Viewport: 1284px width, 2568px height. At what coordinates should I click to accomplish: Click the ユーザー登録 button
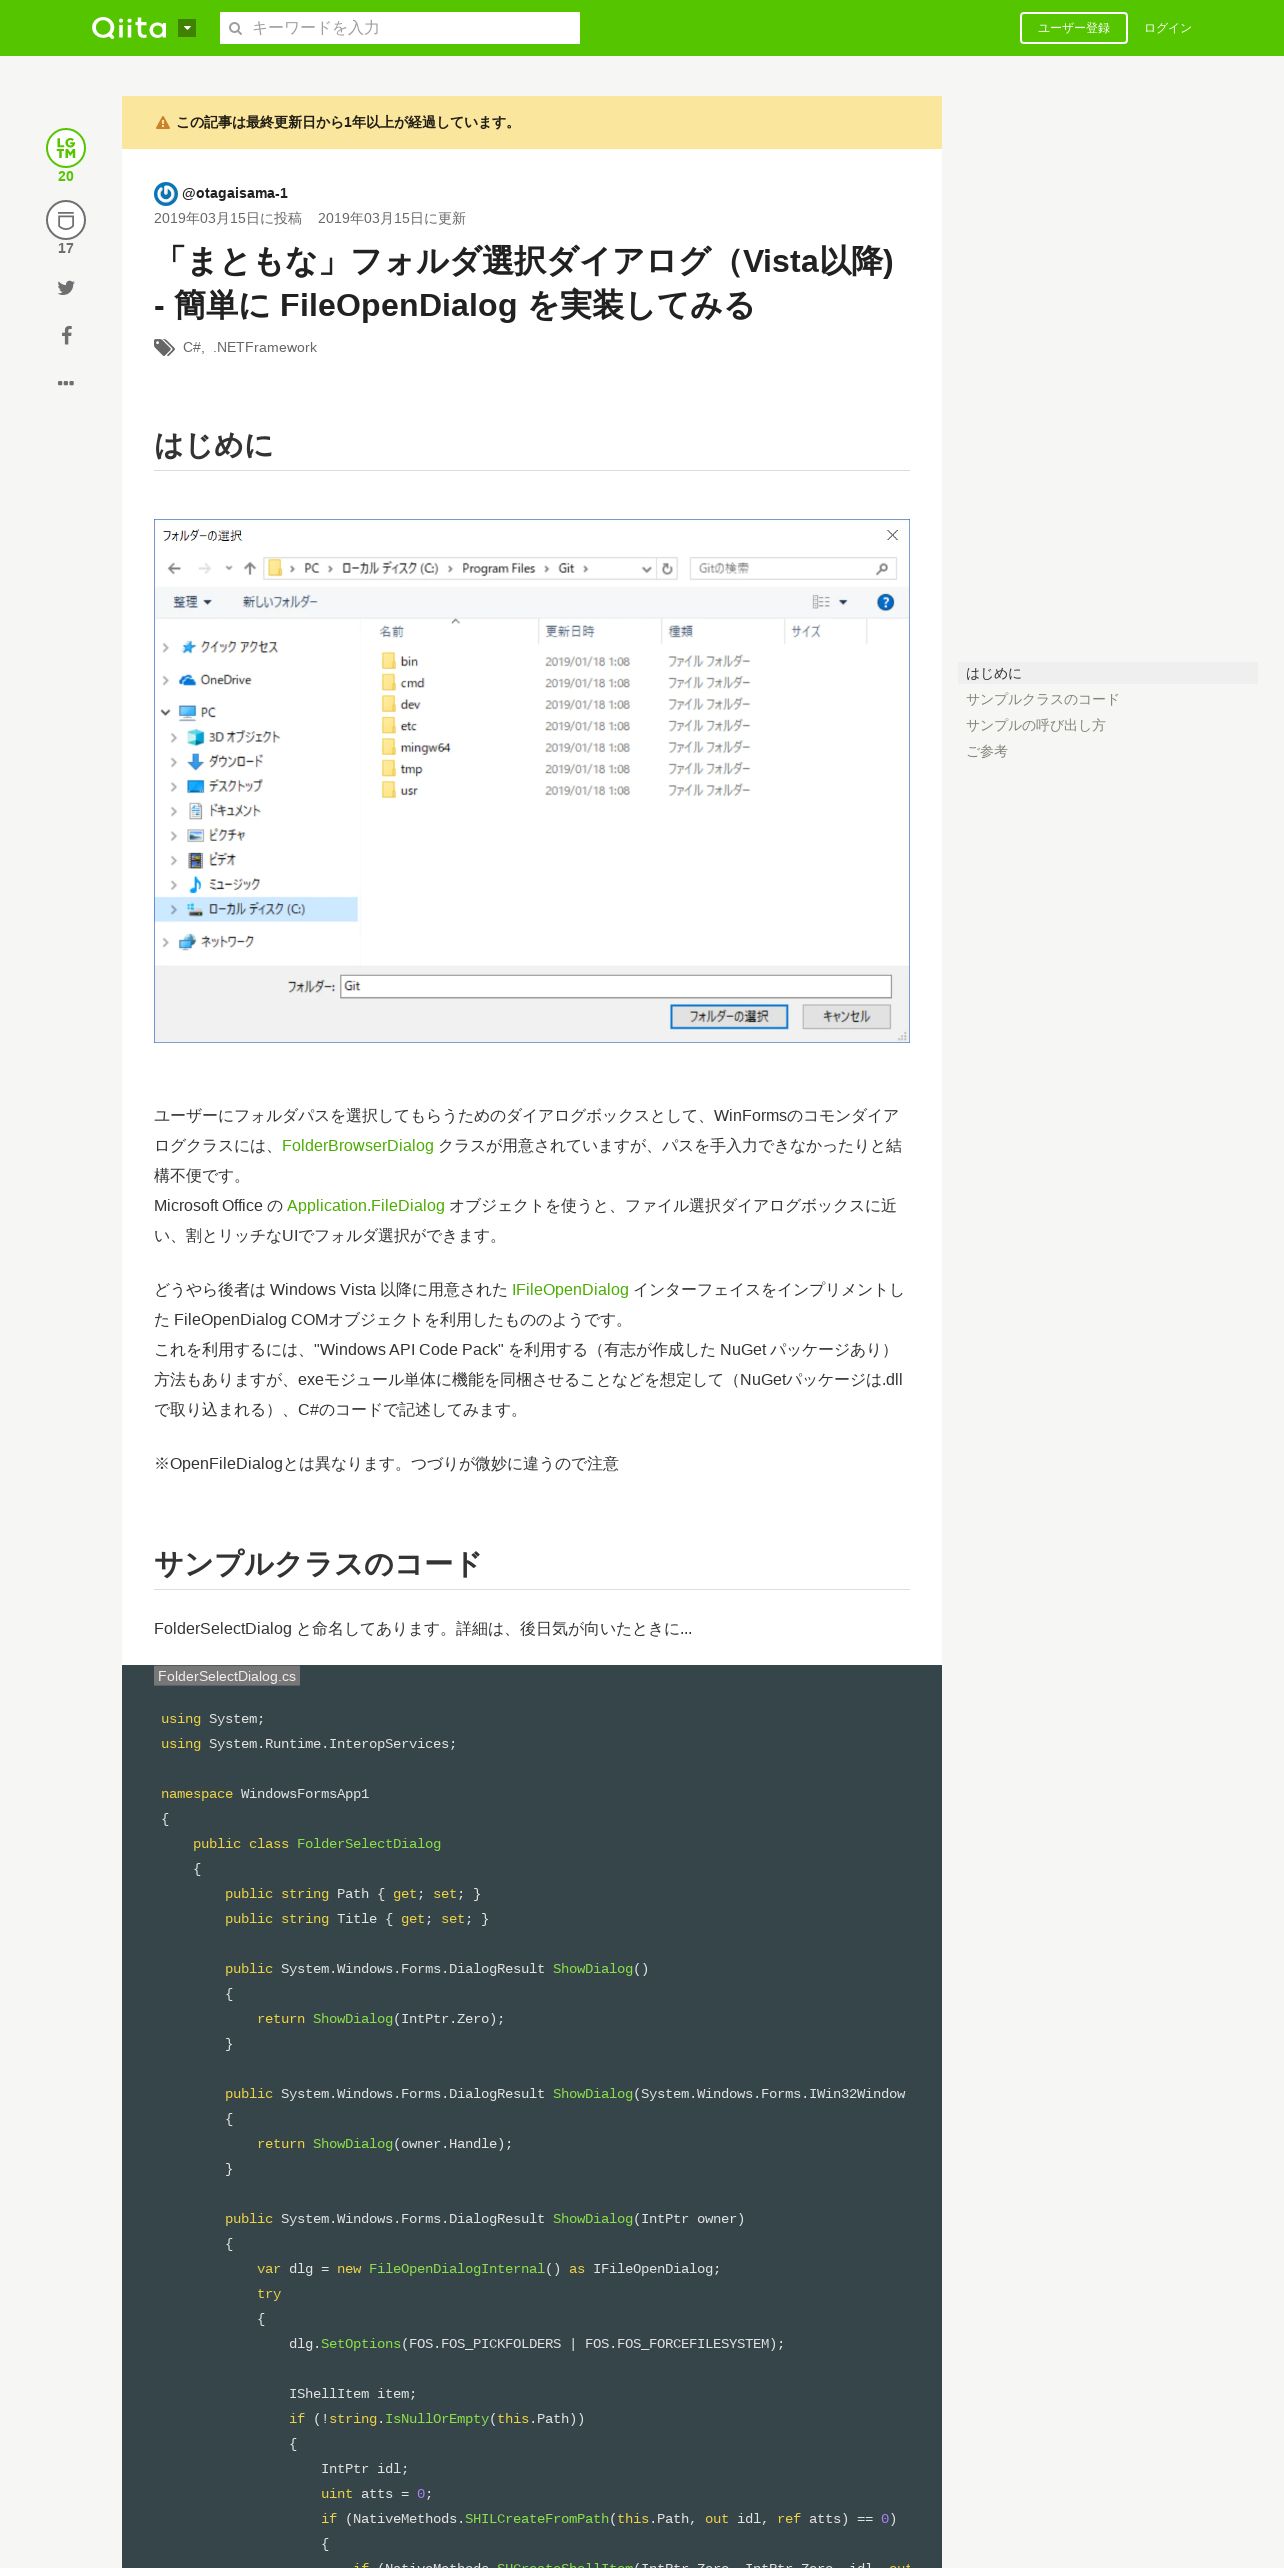pyautogui.click(x=1074, y=28)
